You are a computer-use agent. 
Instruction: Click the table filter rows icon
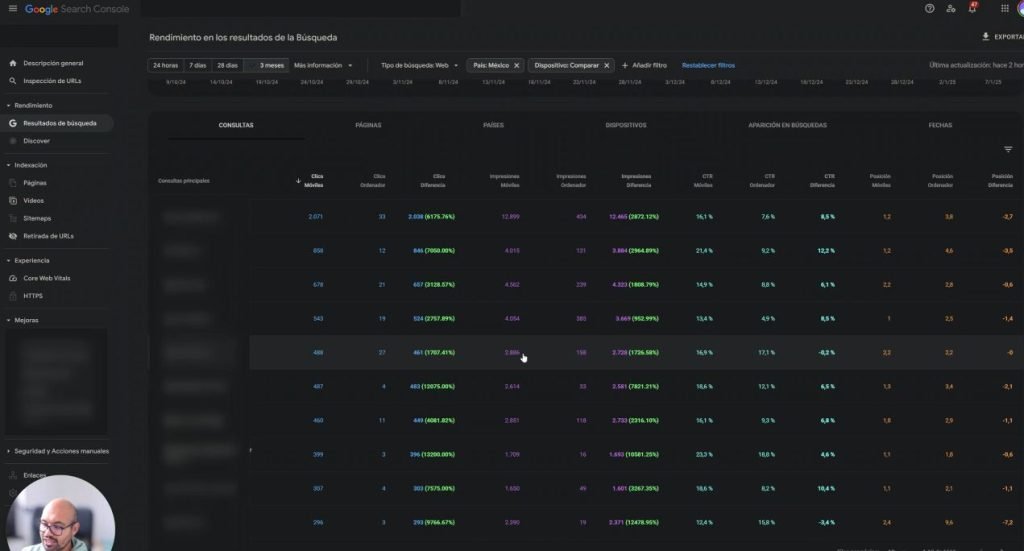tap(1008, 150)
